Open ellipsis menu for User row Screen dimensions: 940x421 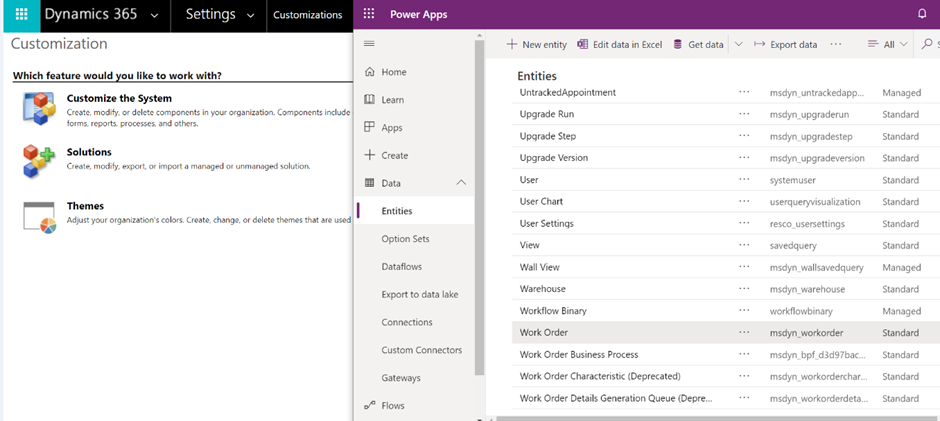tap(745, 179)
